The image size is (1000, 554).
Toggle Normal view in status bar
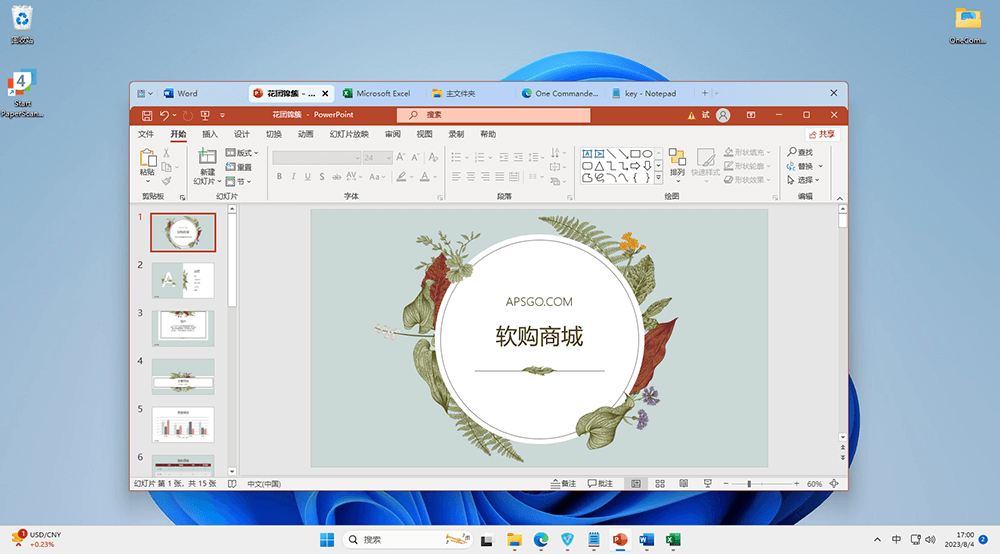pos(636,484)
